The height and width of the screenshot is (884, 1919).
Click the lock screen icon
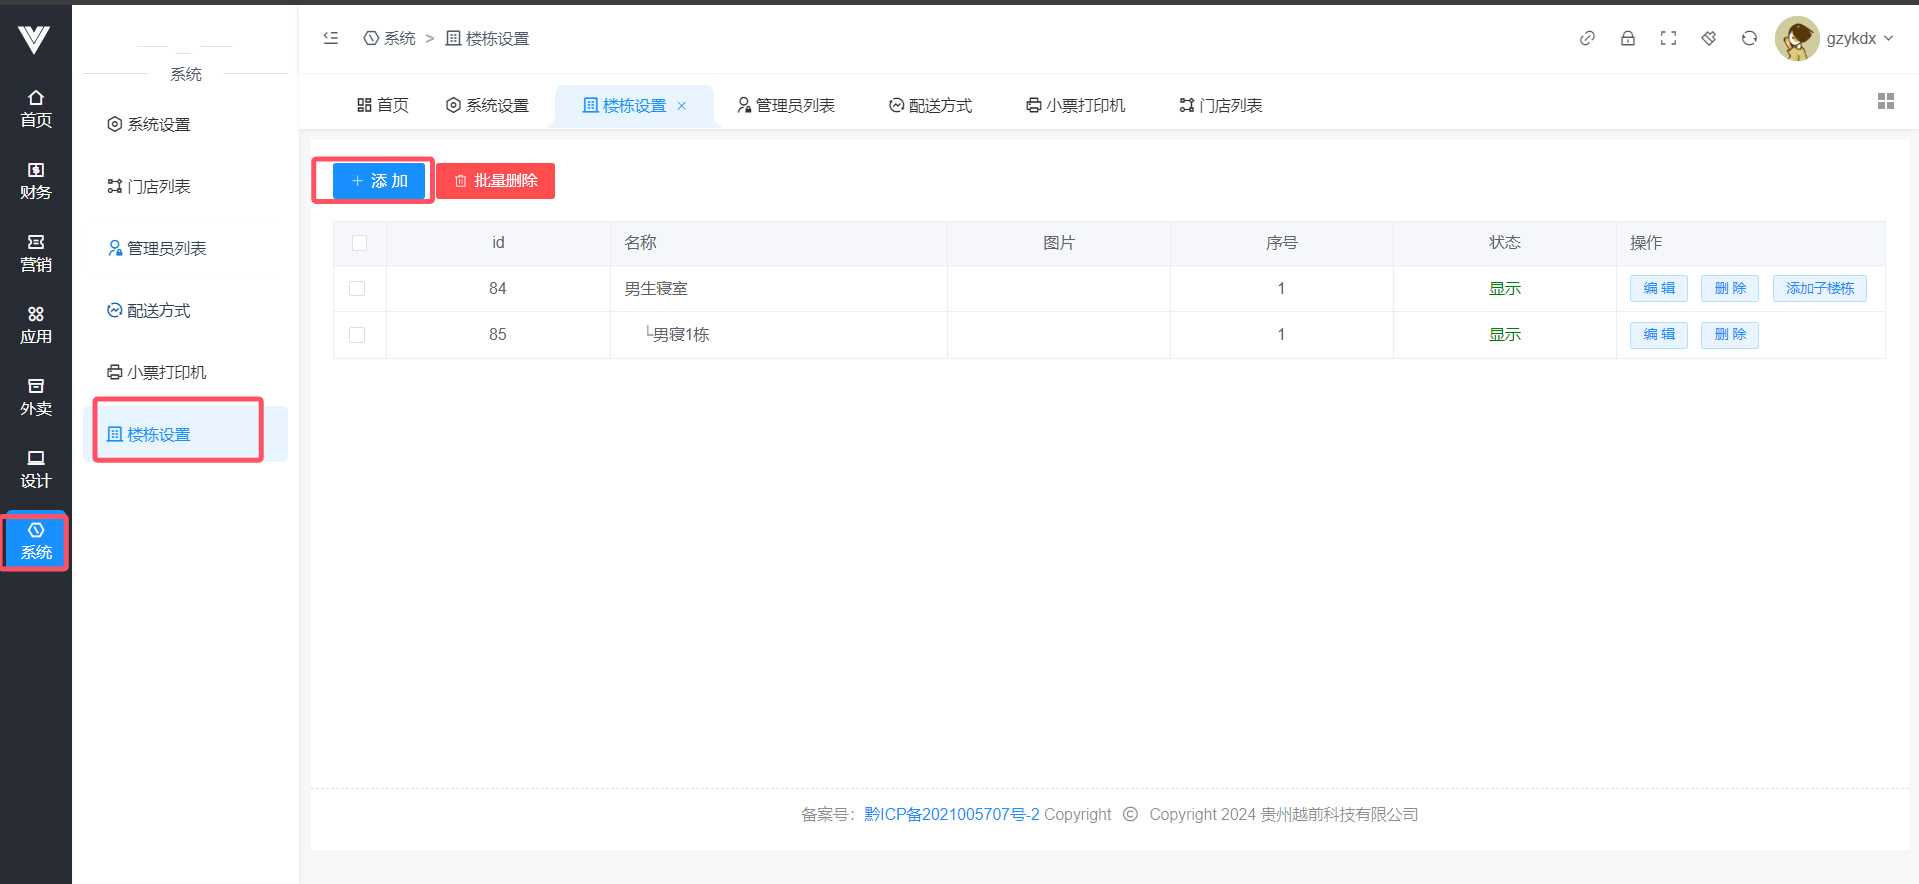[1628, 38]
